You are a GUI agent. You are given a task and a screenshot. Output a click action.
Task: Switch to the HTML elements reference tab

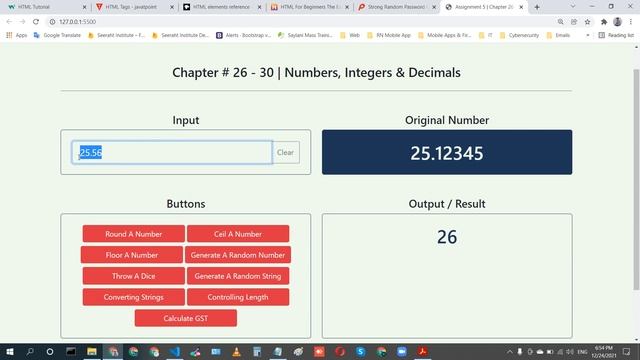pos(222,7)
